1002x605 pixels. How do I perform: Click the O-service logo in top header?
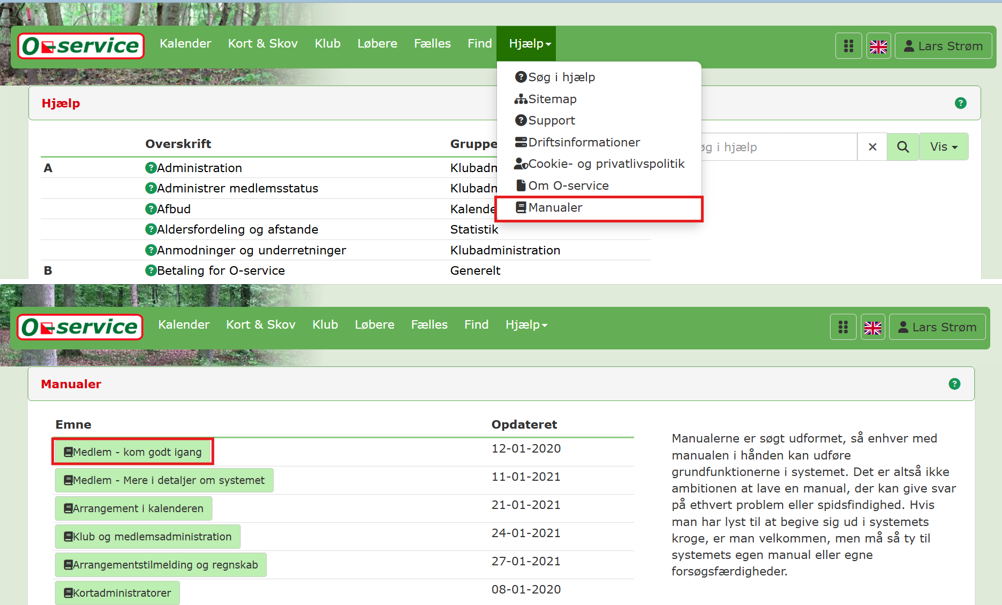click(x=81, y=46)
